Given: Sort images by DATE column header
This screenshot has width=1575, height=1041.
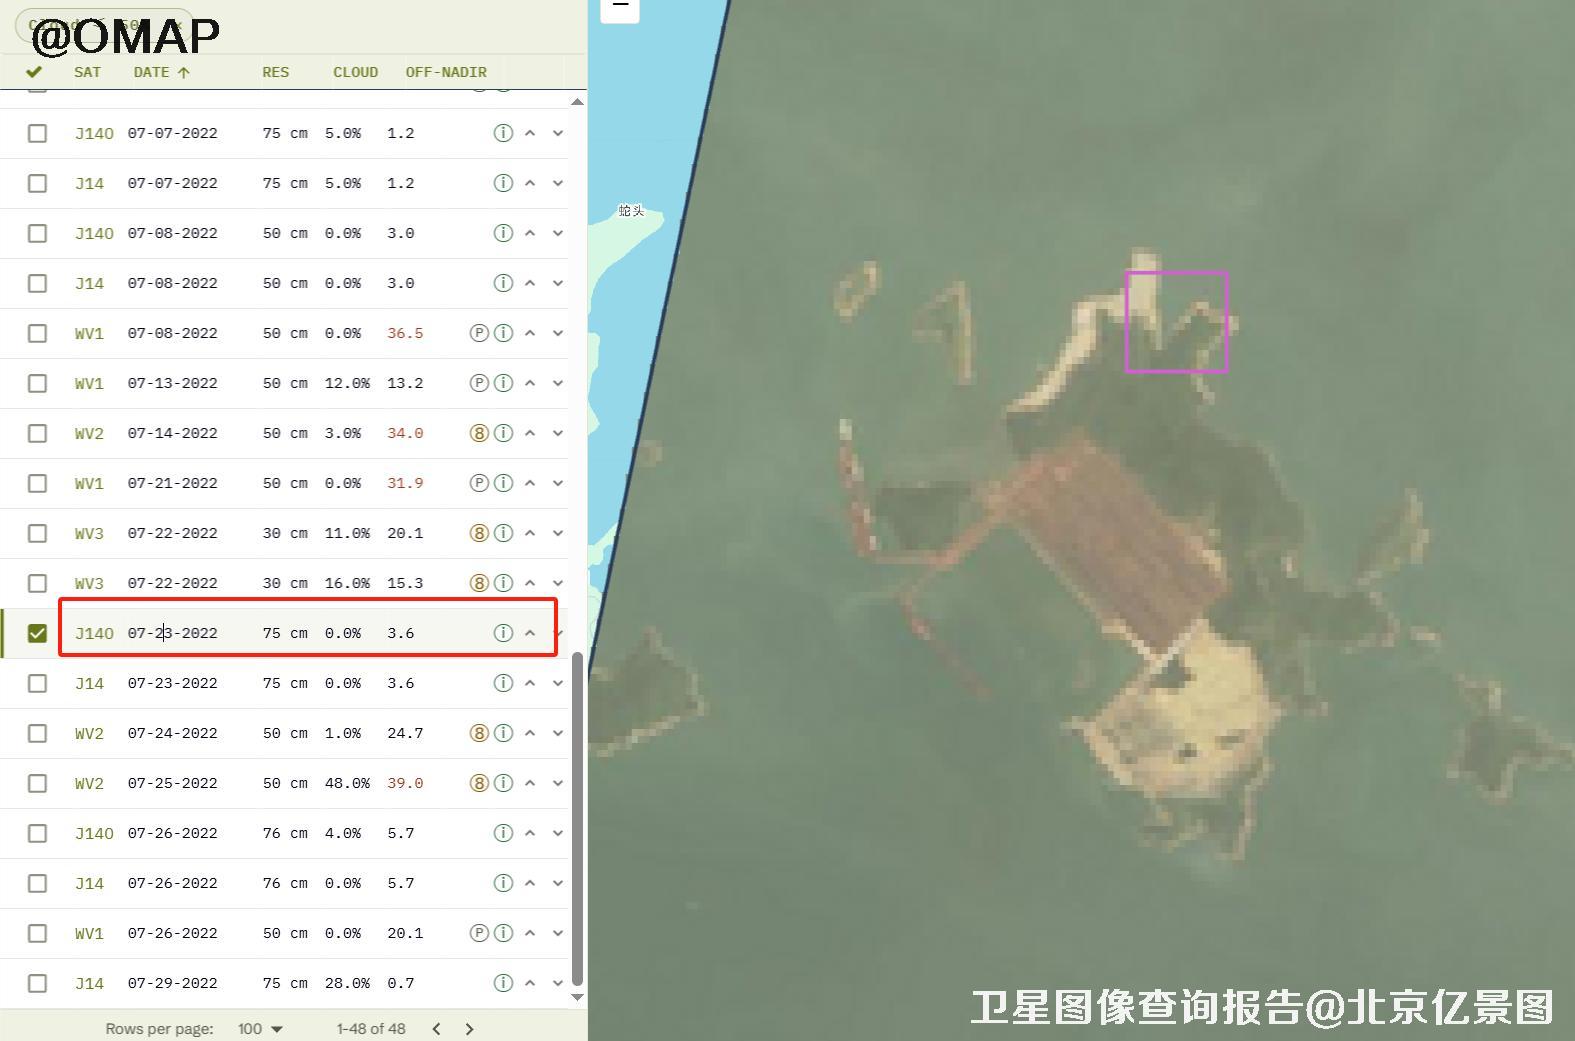Looking at the screenshot, I should coord(161,72).
